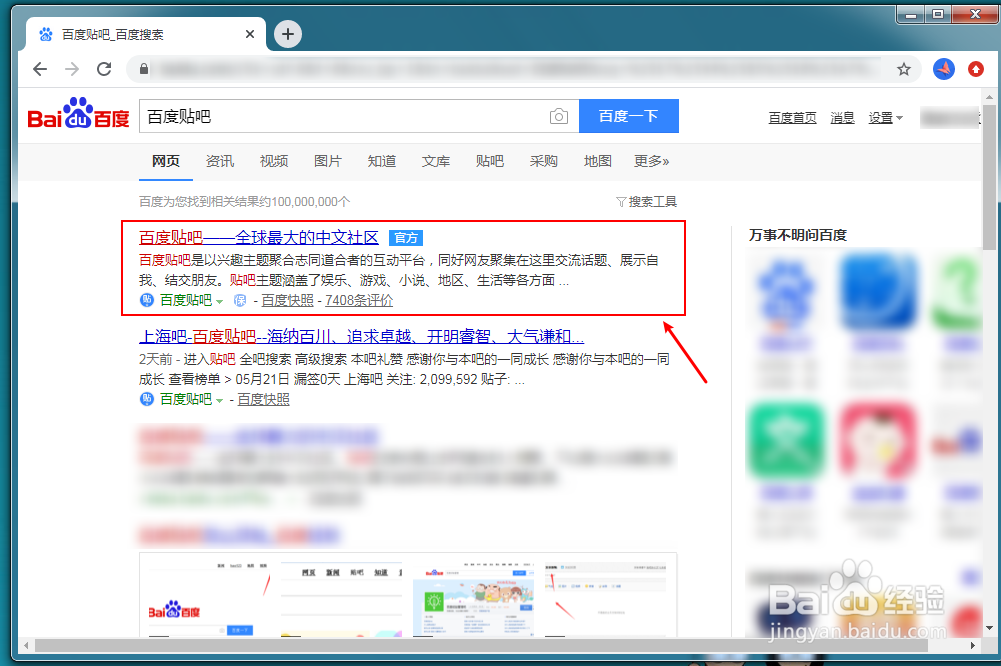The image size is (1001, 666).
Task: Switch to the 文库 tab
Action: pyautogui.click(x=435, y=161)
